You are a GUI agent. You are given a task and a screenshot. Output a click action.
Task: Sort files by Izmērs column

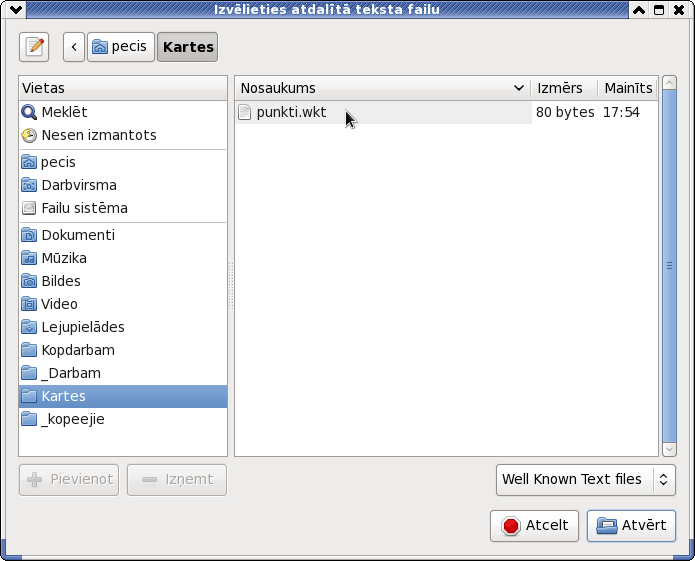coord(564,88)
